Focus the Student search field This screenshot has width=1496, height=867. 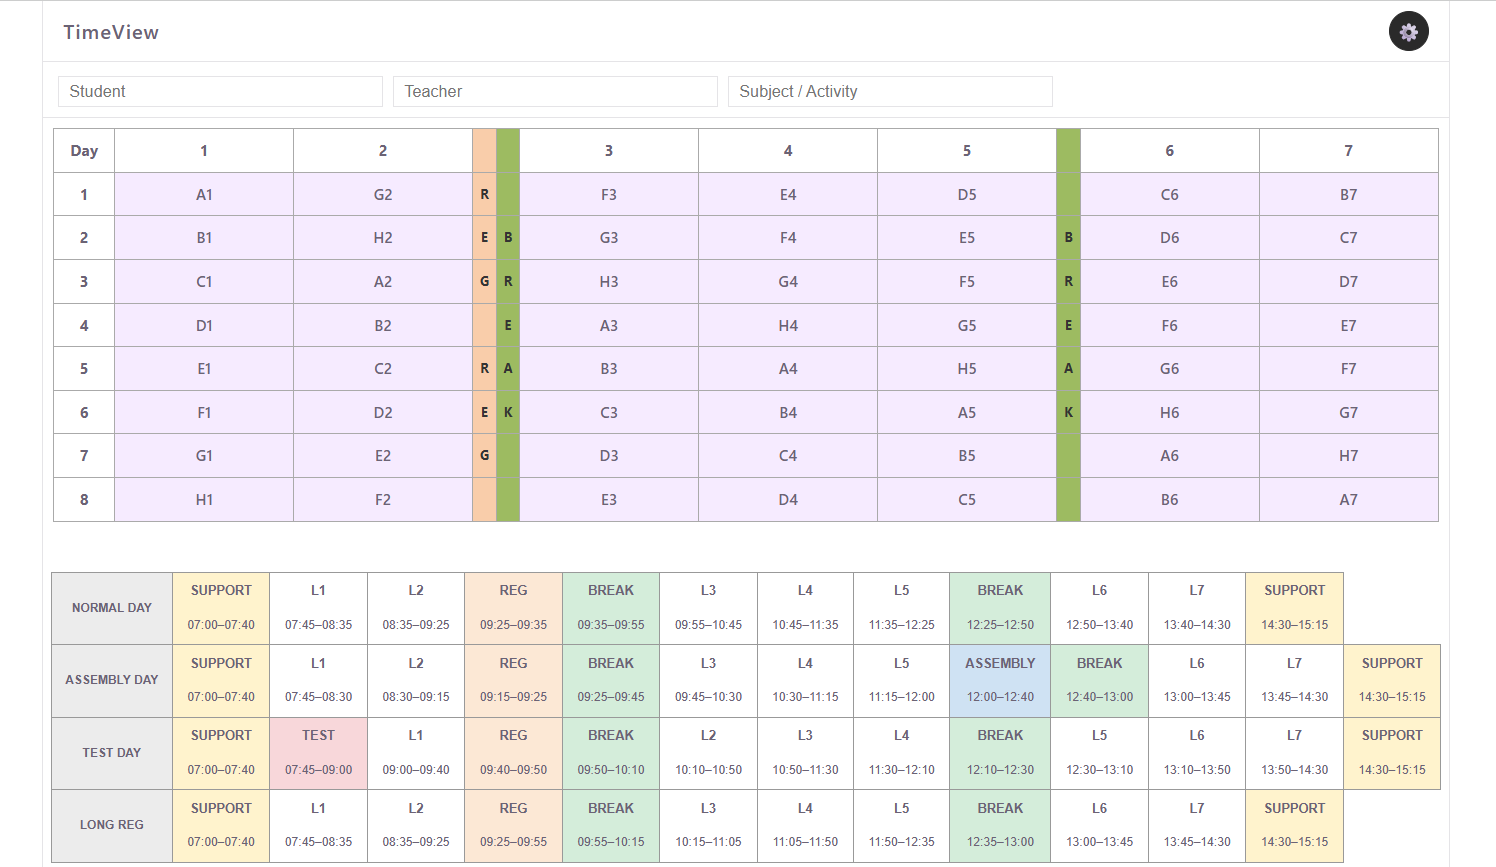tap(220, 91)
